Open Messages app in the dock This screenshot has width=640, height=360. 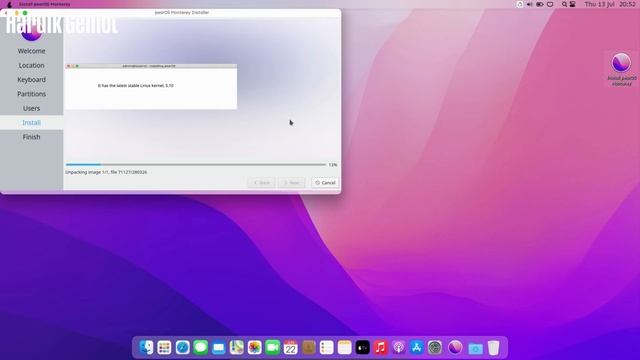pos(200,347)
